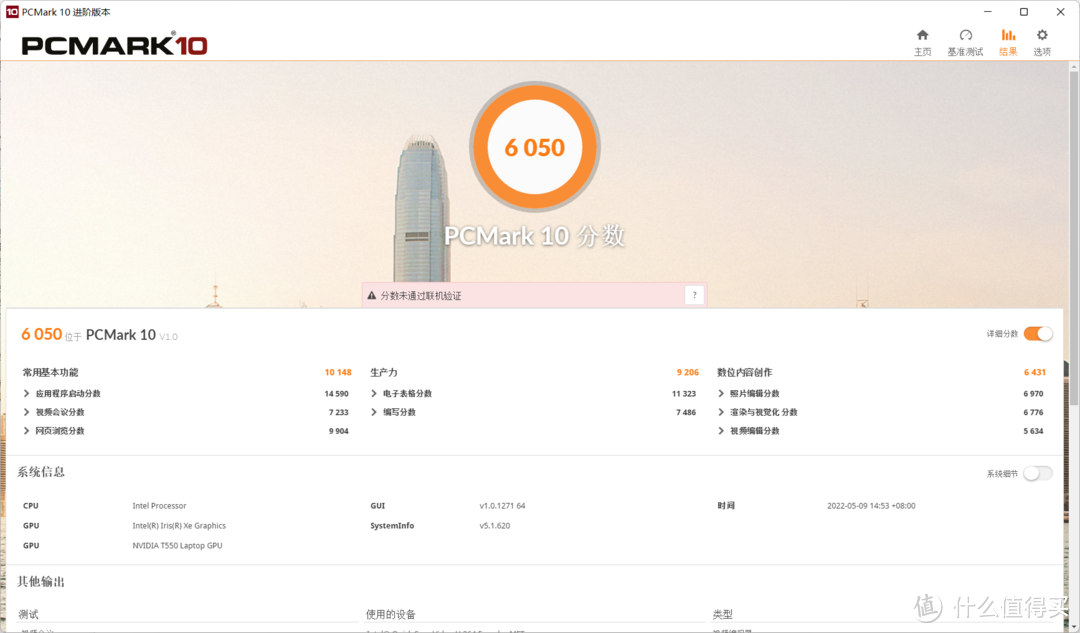
Task: Enable the 系统细节 system details switch
Action: point(1038,473)
